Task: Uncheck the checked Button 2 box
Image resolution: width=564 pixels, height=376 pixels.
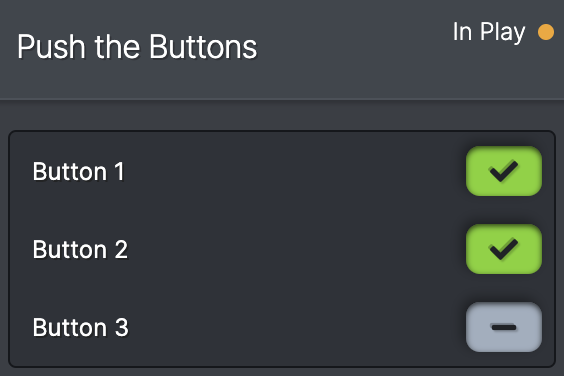Action: [504, 249]
